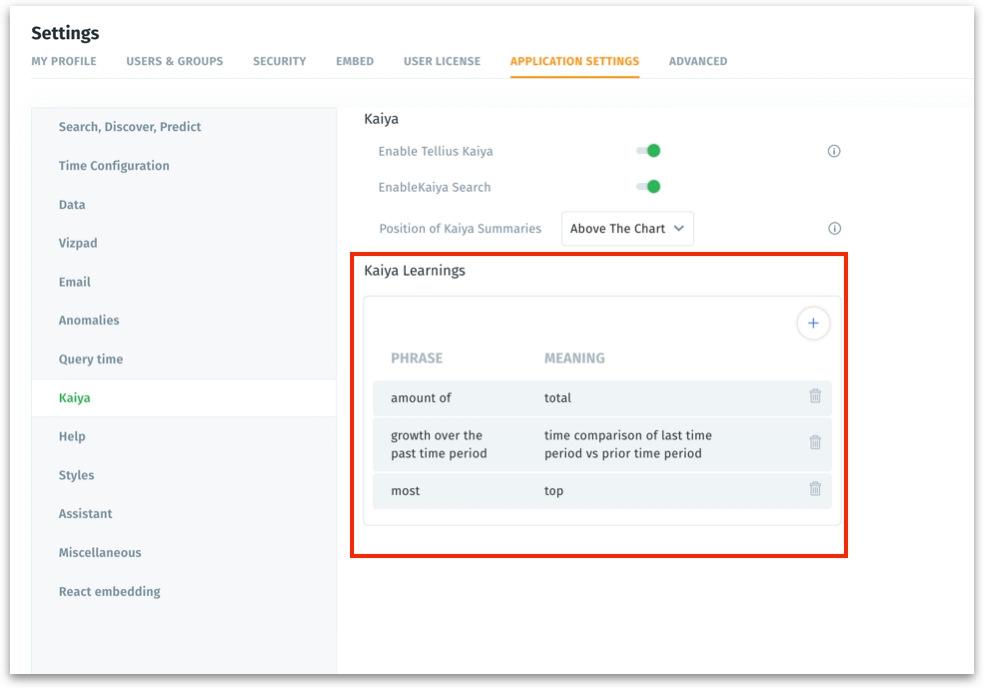
Task: Select the User License tab
Action: pos(442,61)
